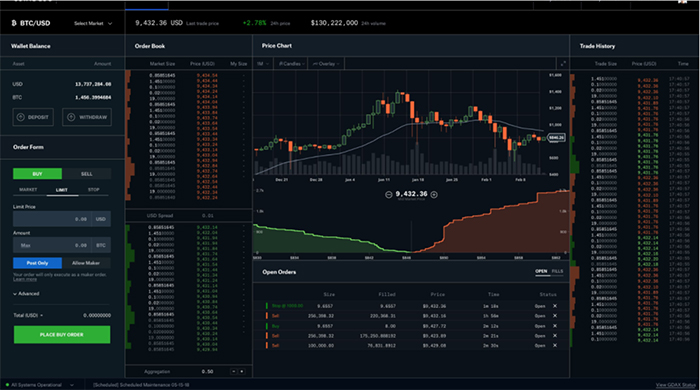Click the +2.78% 24h price change

click(x=254, y=23)
